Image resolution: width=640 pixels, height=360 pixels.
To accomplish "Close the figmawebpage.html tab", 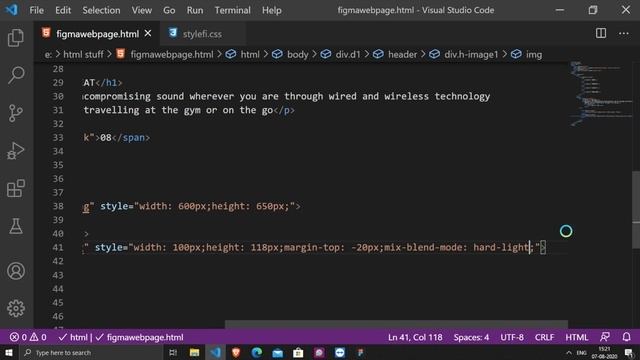I will point(148,33).
